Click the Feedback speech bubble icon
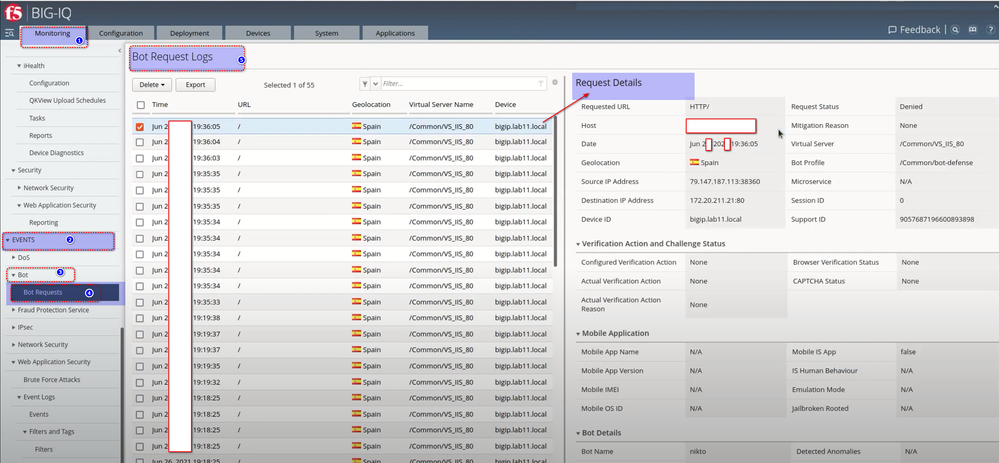This screenshot has height=463, width=999. click(x=893, y=31)
